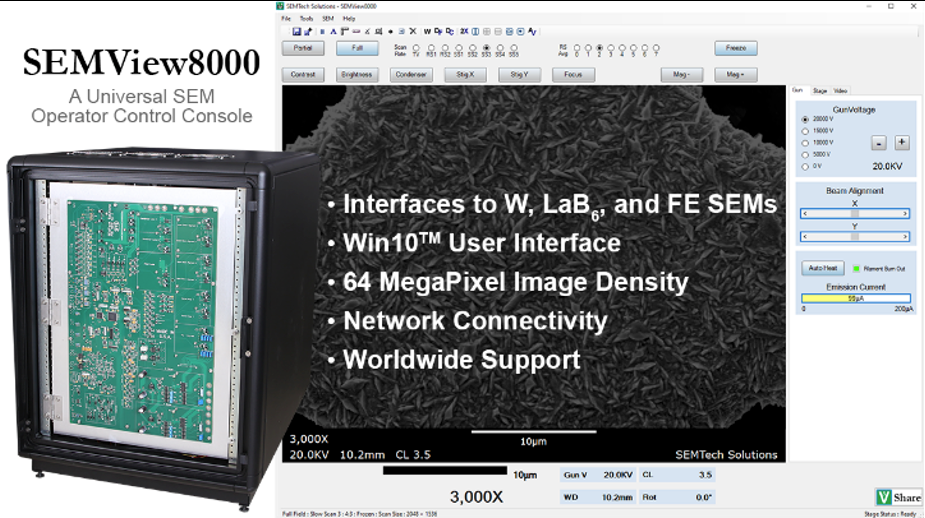Click the Save disk icon in toolbar
Screen dimensions: 925x518
297,31
